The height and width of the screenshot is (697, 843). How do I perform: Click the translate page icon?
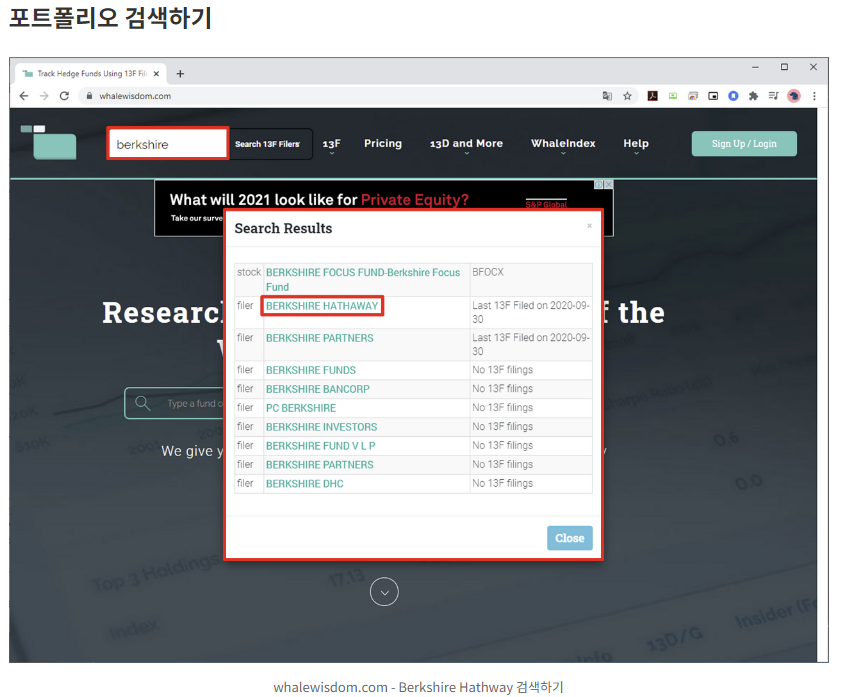click(607, 96)
